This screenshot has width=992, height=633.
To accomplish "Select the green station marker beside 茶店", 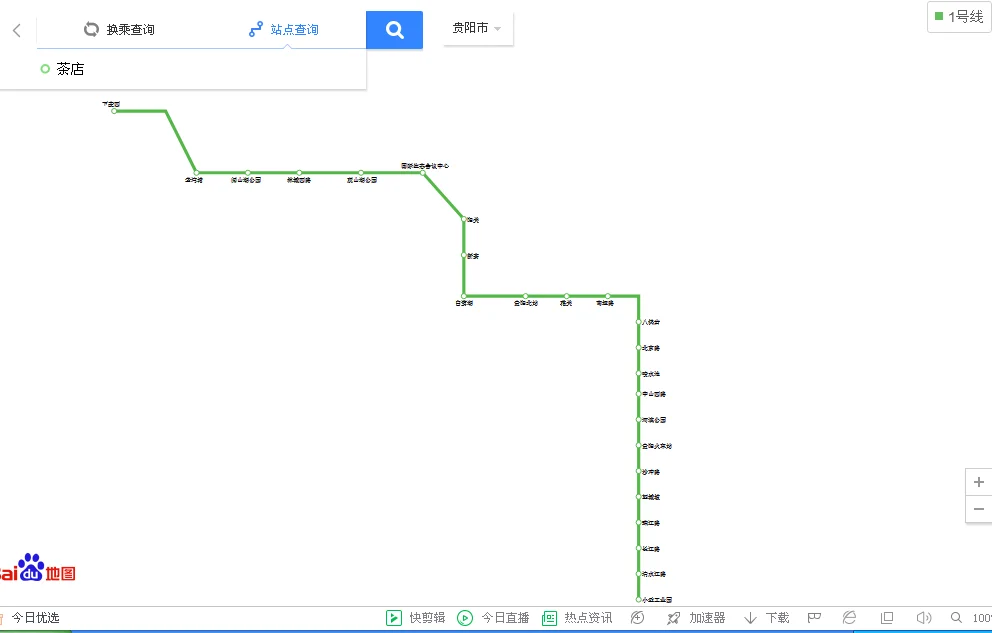I will point(43,68).
